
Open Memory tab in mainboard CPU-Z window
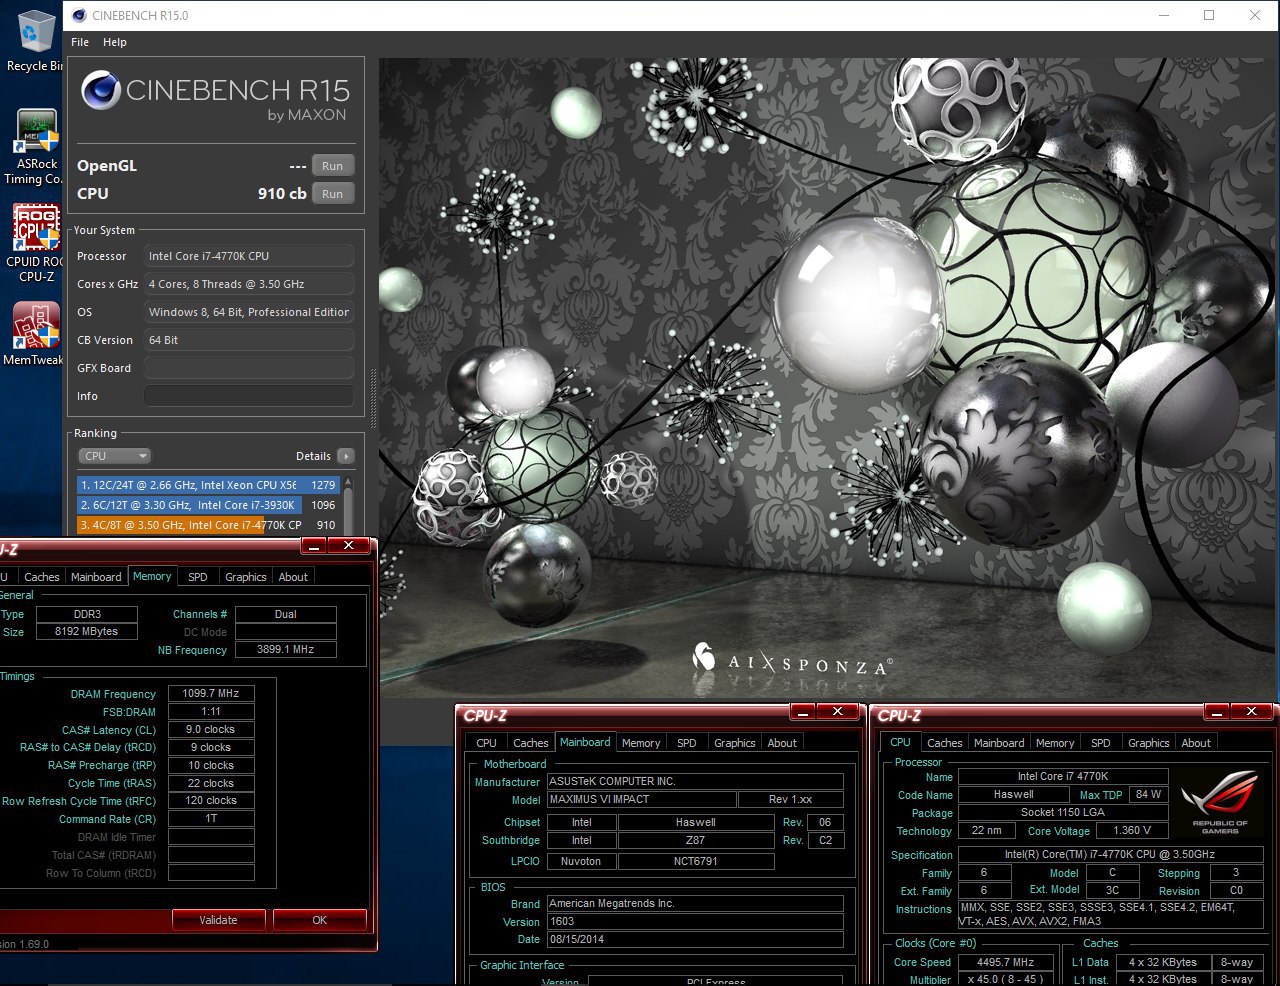coord(641,743)
